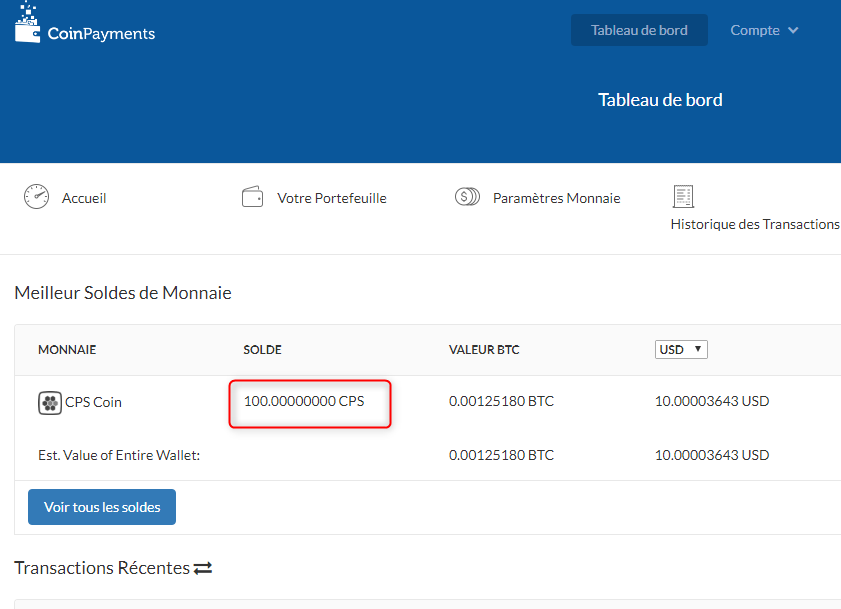The image size is (841, 609).
Task: Click the Voir tous les soldes button
Action: 102,507
